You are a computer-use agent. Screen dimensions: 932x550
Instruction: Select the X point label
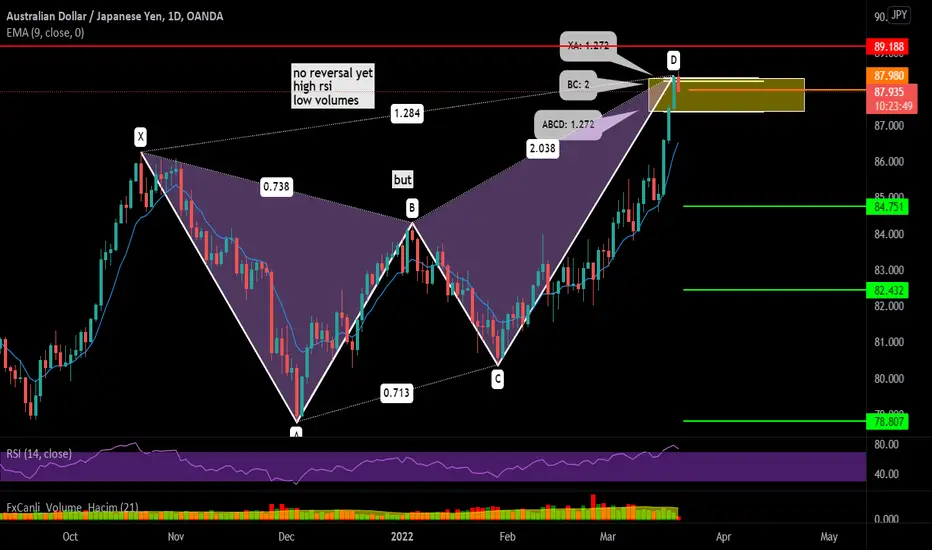coord(140,137)
